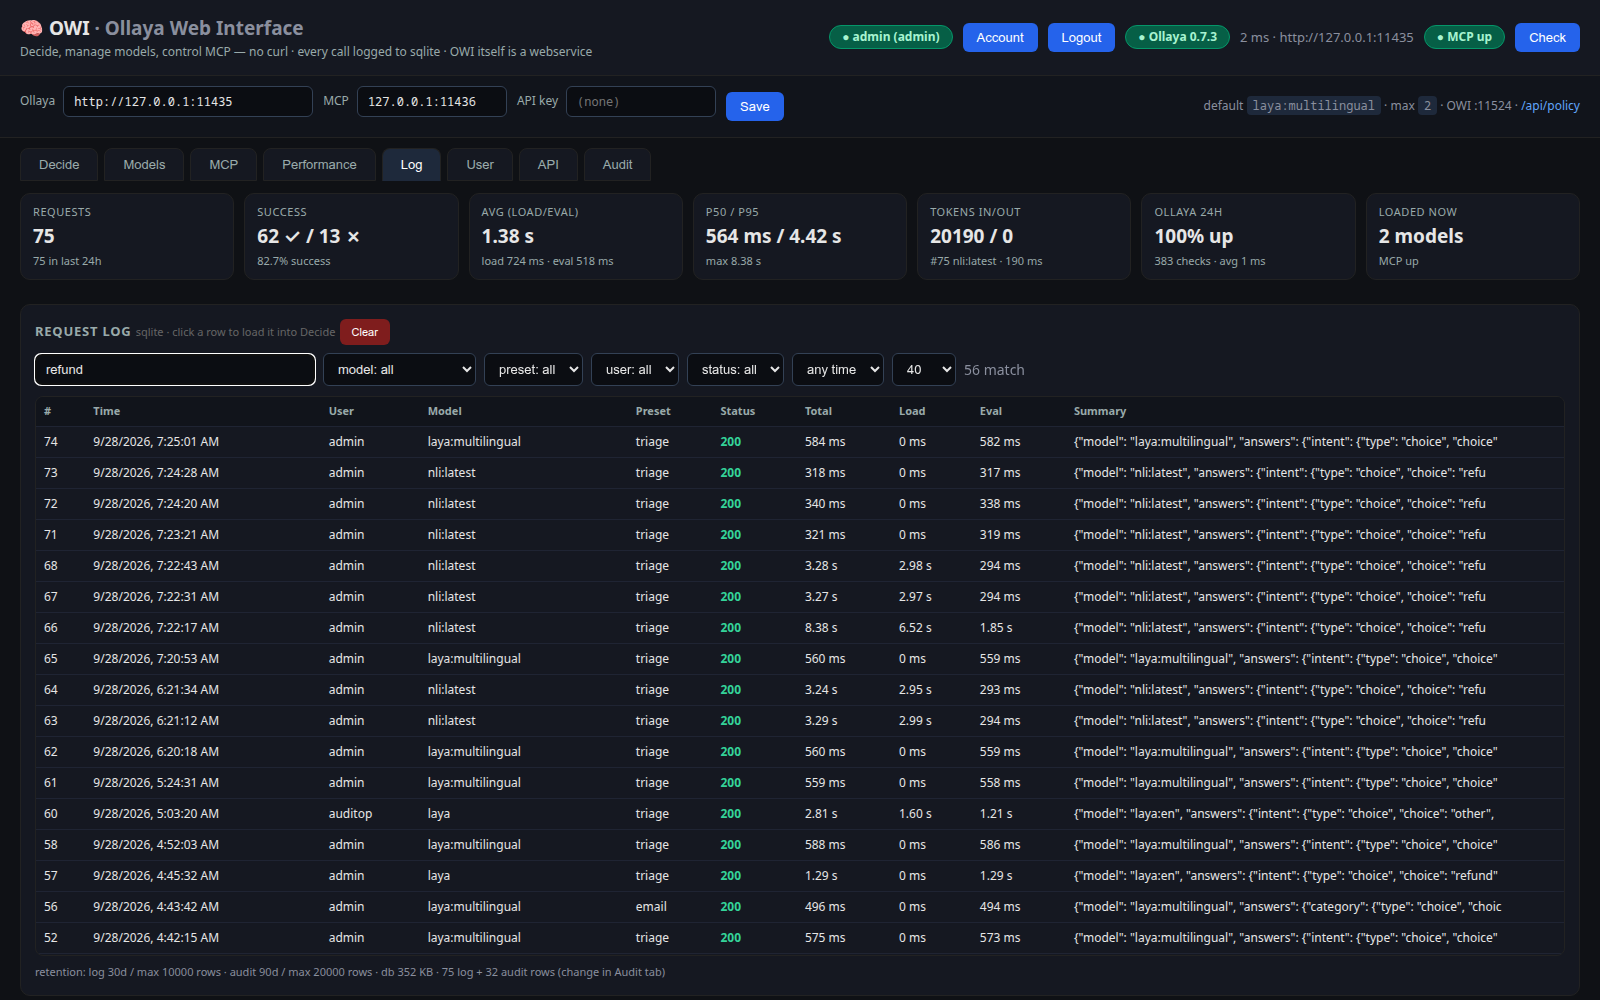Click the Ollaya 0.7.3 status badge
The image size is (1600, 1000).
coord(1177,37)
